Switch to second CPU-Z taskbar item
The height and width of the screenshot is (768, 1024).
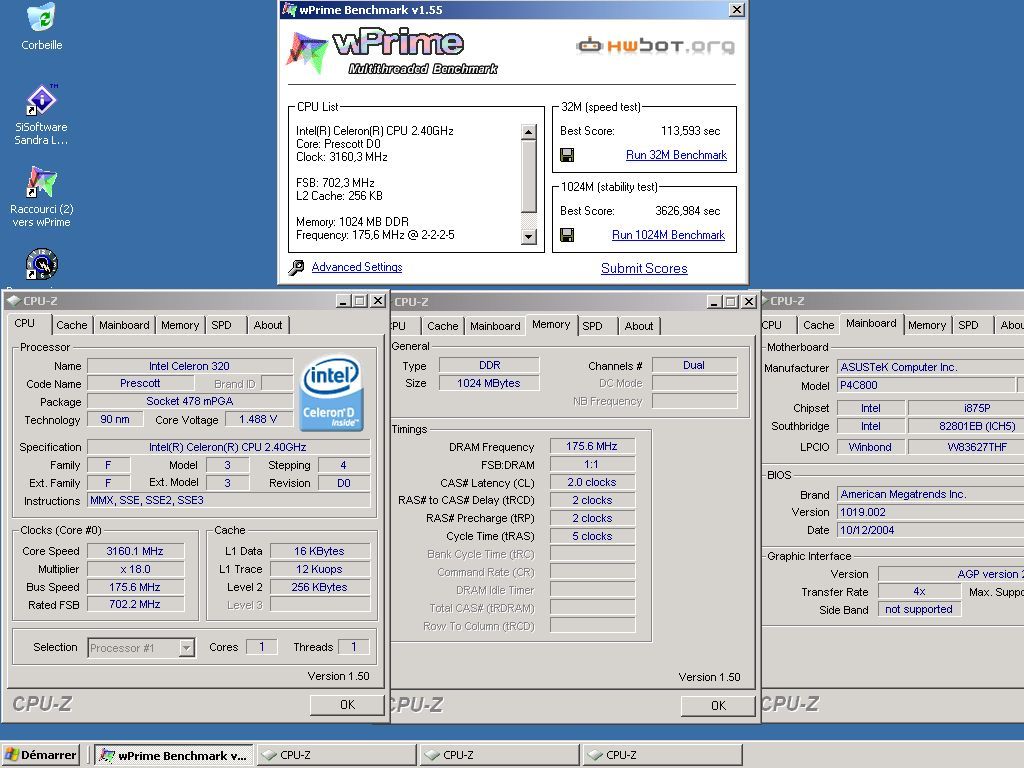(x=499, y=755)
